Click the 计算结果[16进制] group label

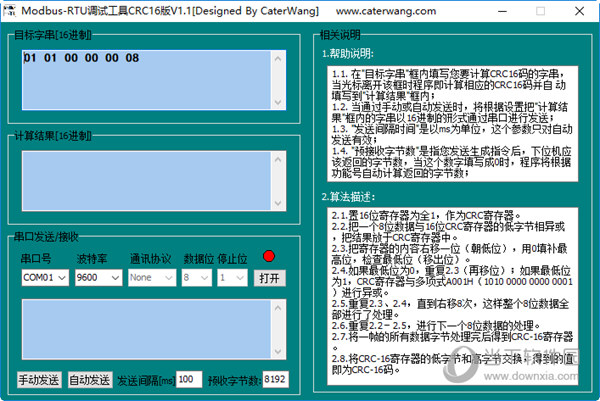coord(53,136)
